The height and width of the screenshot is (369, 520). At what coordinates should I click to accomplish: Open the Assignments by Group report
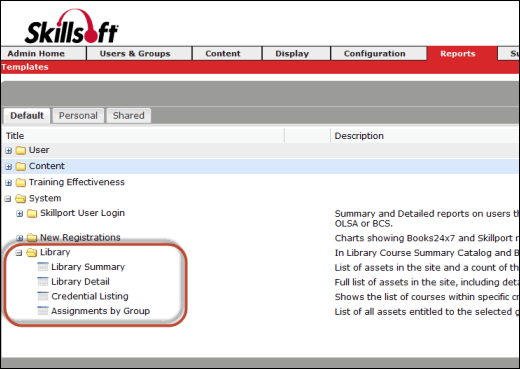(100, 311)
